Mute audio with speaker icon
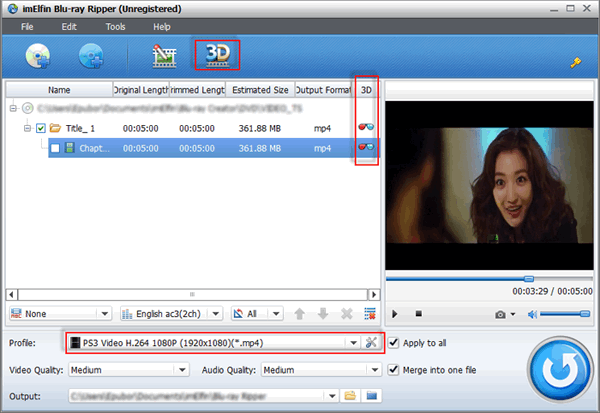The image size is (600, 413). (x=532, y=315)
